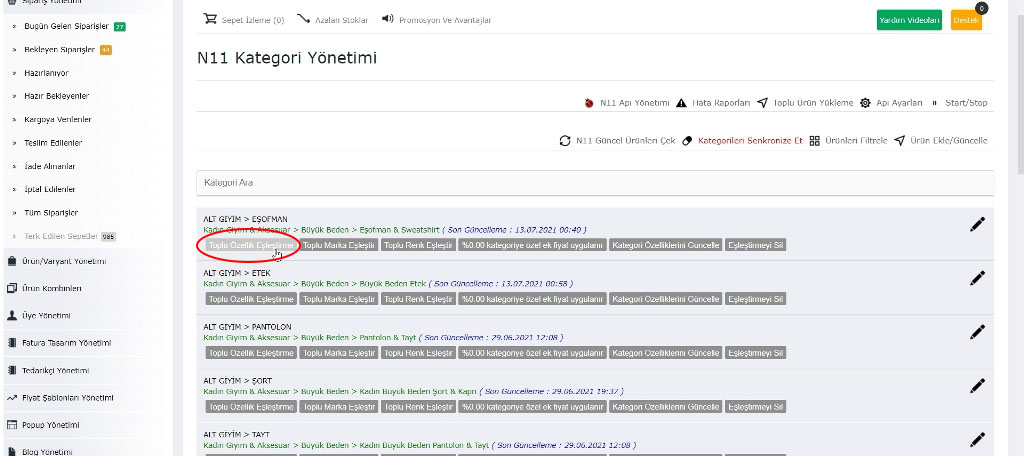The height and width of the screenshot is (456, 1024).
Task: Click the Ürün Kombinleri sidebar icon
Action: click(12, 288)
